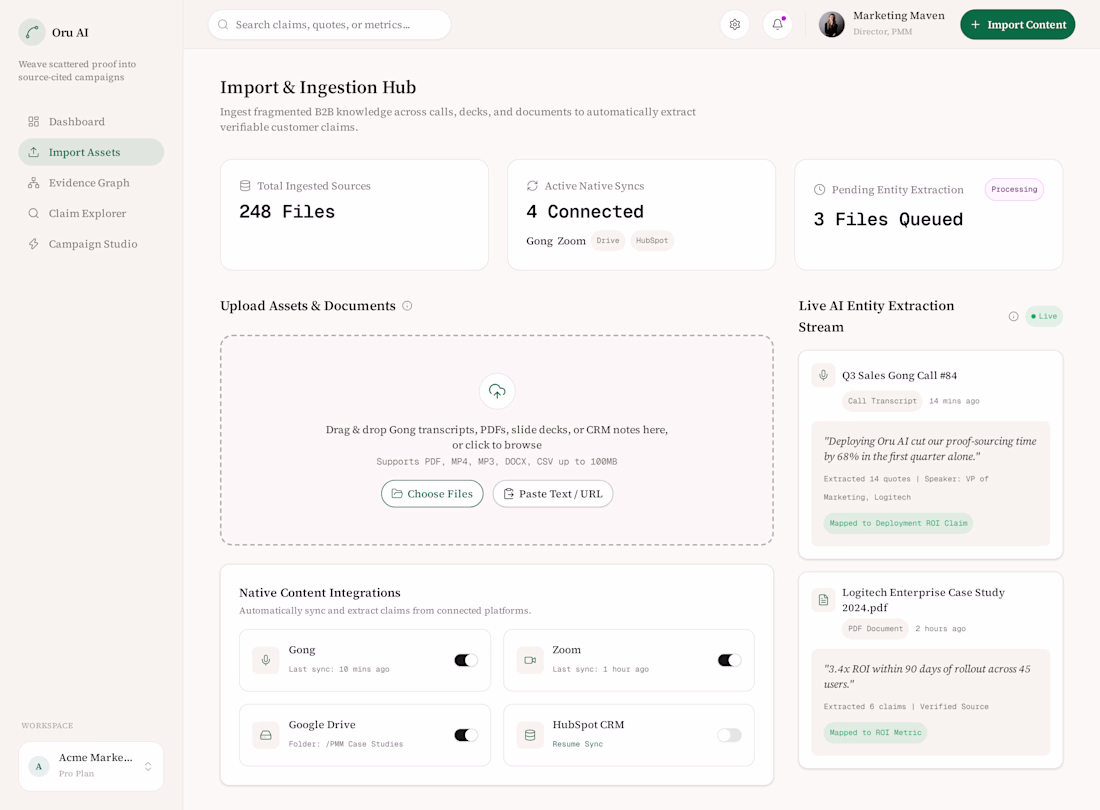This screenshot has height=810, width=1100.
Task: Click the 4 Connected value
Action: [x=585, y=212]
